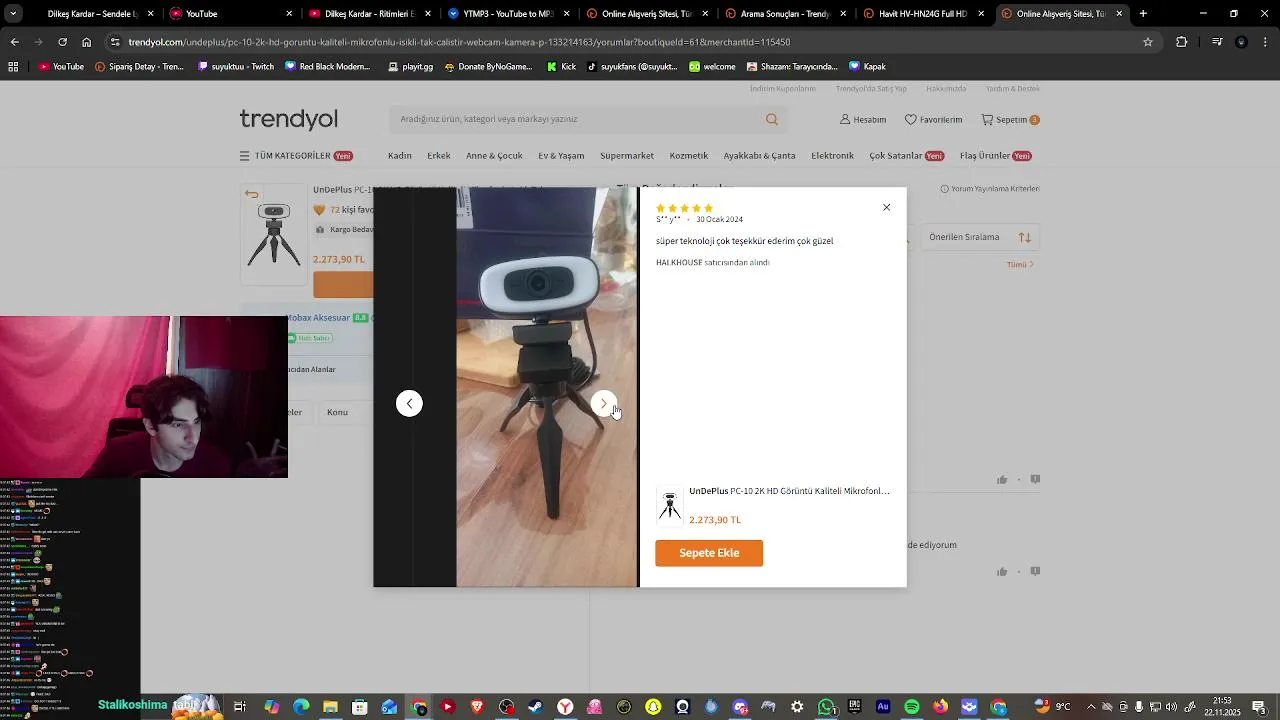Show the previous review photo

coord(409,403)
